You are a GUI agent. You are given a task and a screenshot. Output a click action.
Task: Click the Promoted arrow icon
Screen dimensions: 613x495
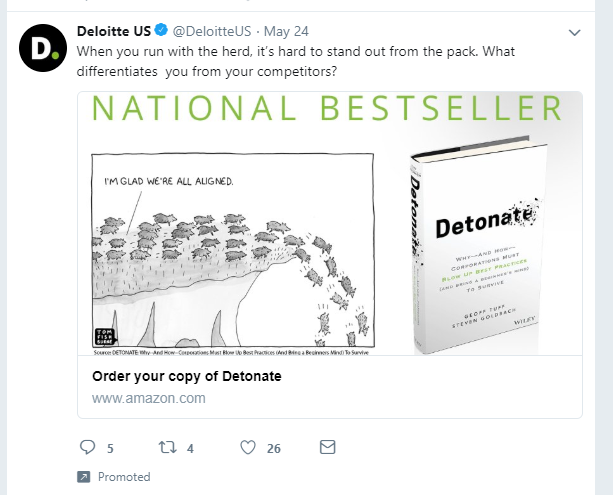pos(83,477)
